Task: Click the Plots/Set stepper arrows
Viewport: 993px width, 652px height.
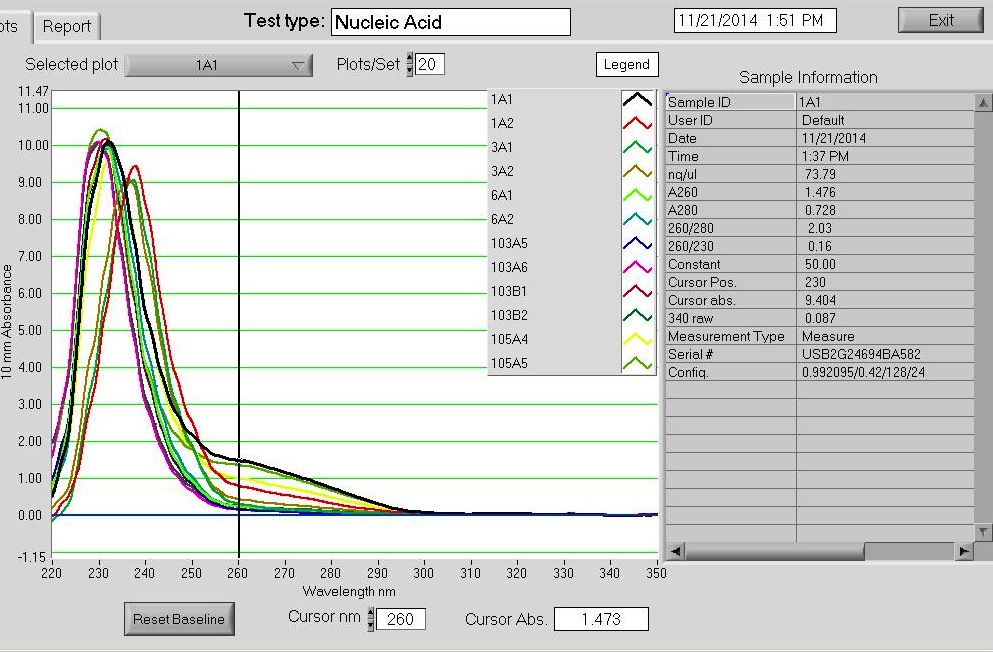Action: coord(409,65)
